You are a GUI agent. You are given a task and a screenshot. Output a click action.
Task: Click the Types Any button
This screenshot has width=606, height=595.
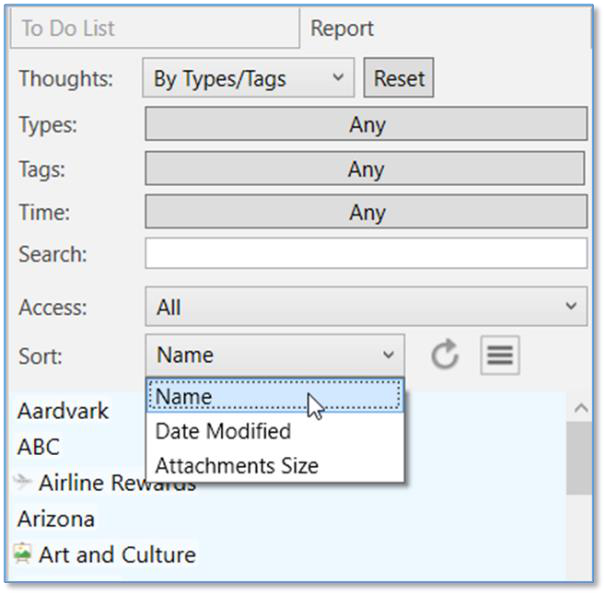pos(366,125)
